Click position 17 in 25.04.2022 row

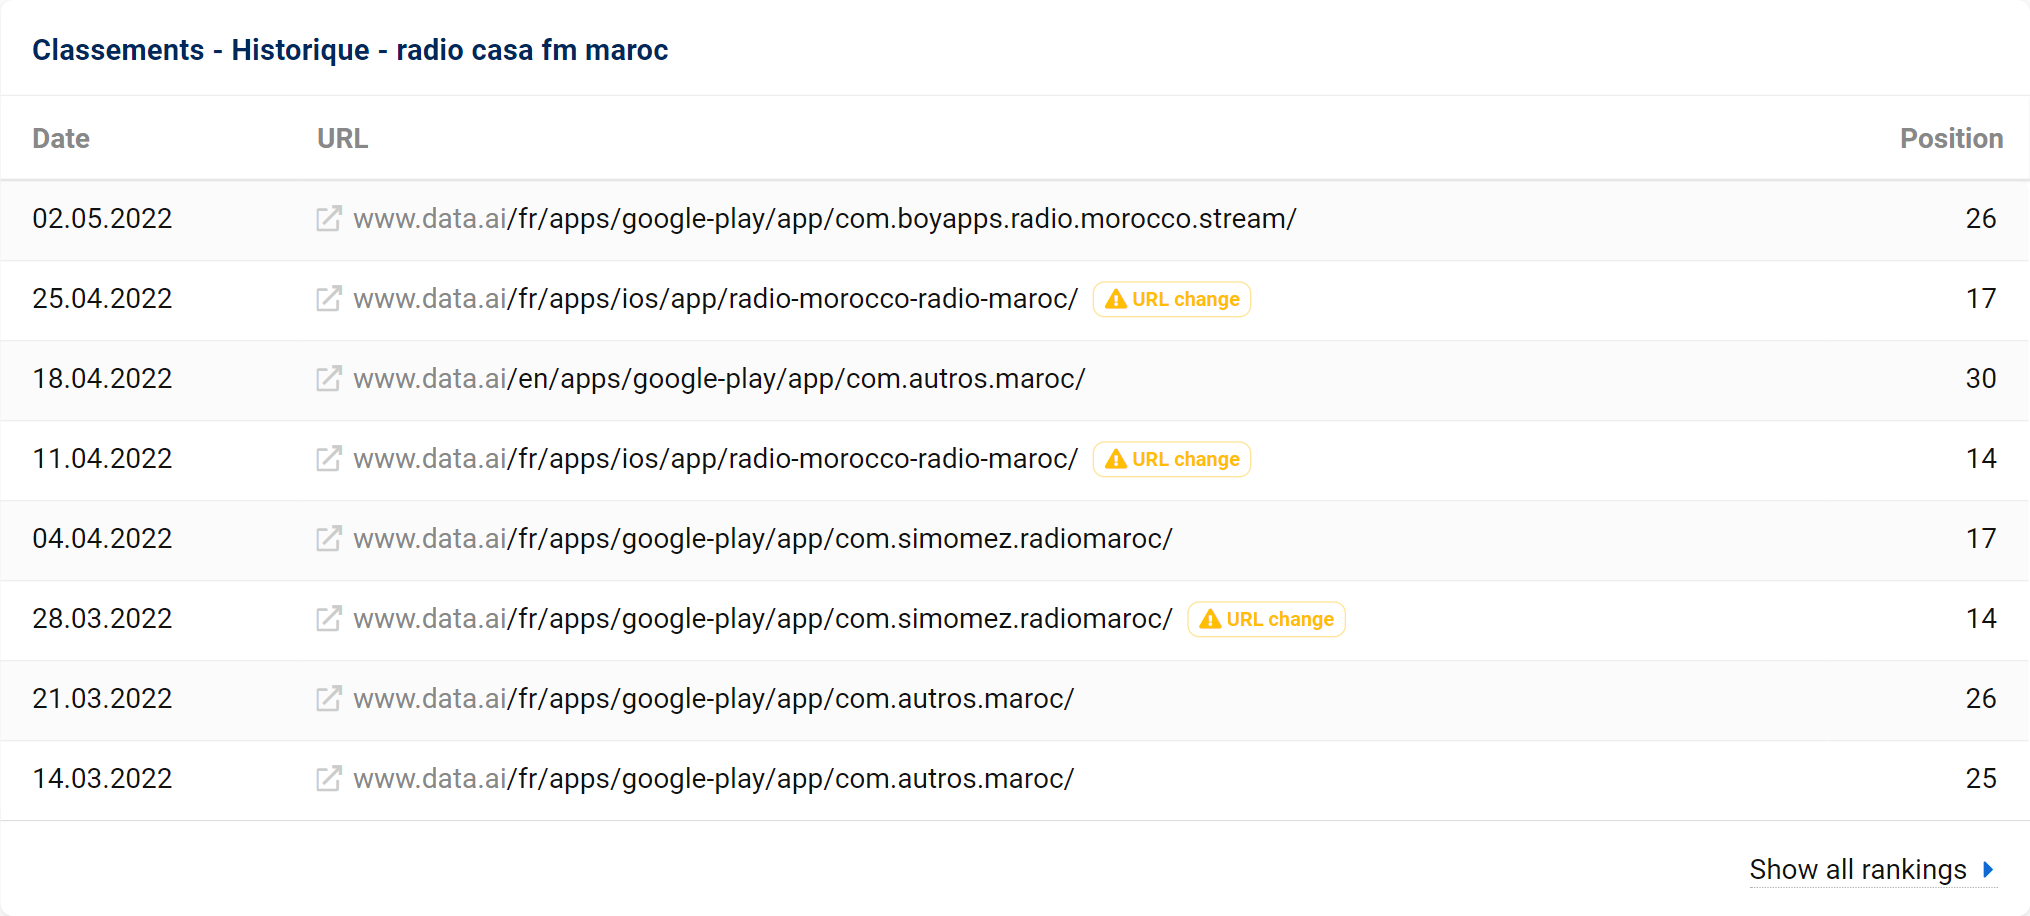pyautogui.click(x=1981, y=298)
